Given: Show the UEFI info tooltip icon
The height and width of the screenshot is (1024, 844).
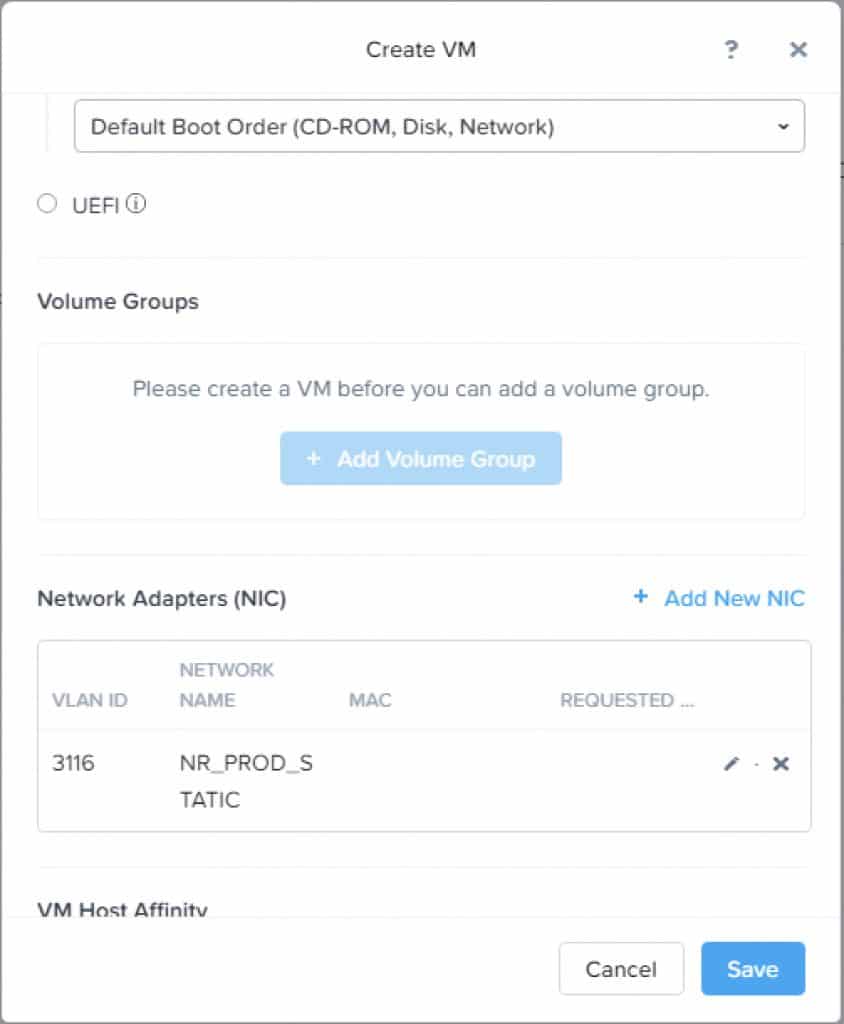Looking at the screenshot, I should [136, 204].
